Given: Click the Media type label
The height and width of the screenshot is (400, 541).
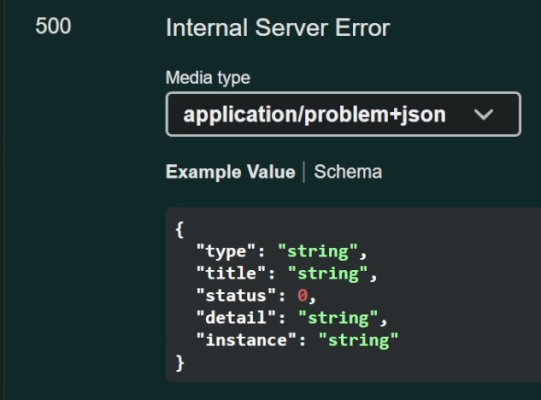Looking at the screenshot, I should [208, 77].
